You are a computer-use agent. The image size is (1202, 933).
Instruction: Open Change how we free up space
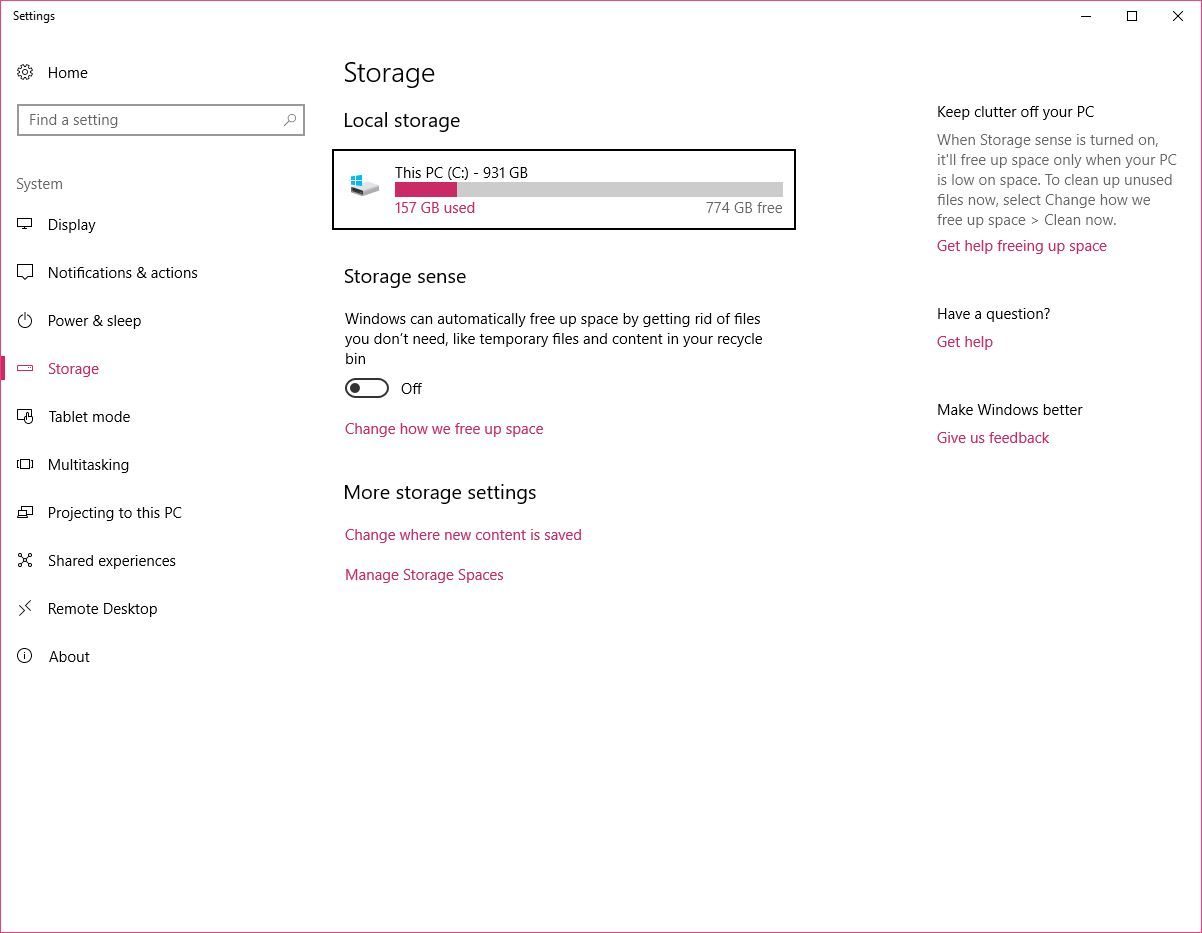[444, 429]
